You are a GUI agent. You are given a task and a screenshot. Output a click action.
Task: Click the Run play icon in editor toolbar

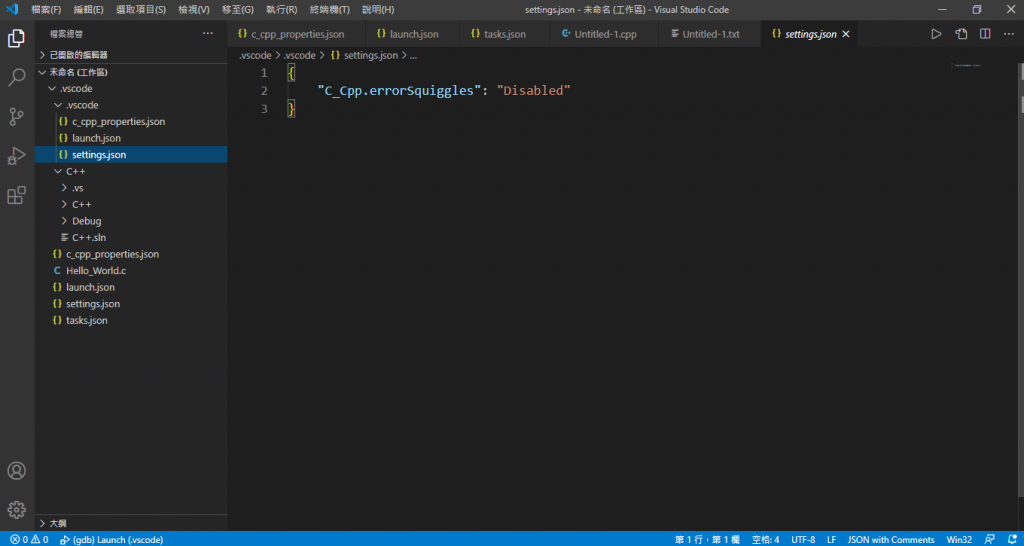click(x=936, y=34)
